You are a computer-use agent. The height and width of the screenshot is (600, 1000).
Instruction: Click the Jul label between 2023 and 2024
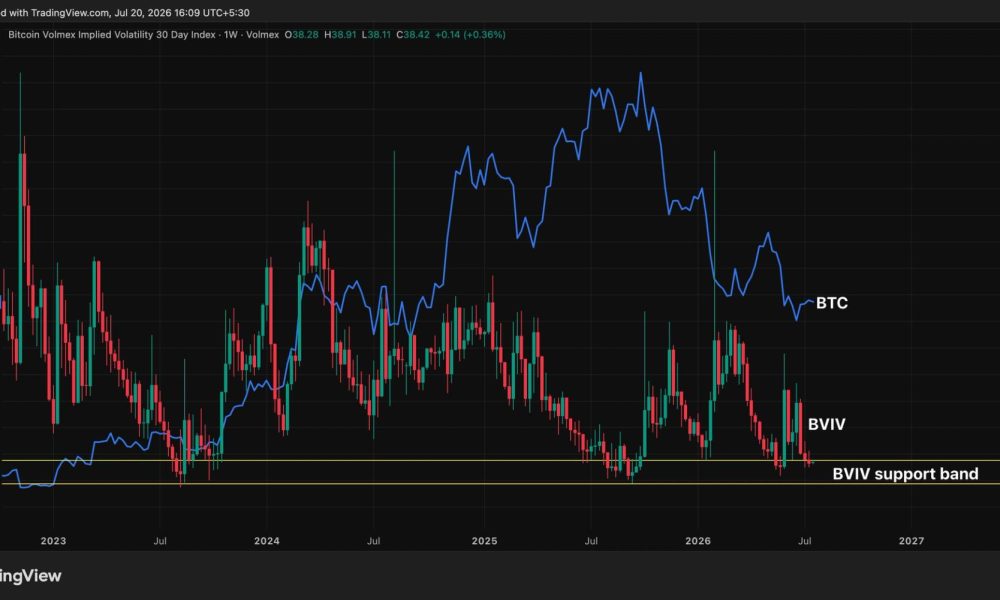point(160,541)
